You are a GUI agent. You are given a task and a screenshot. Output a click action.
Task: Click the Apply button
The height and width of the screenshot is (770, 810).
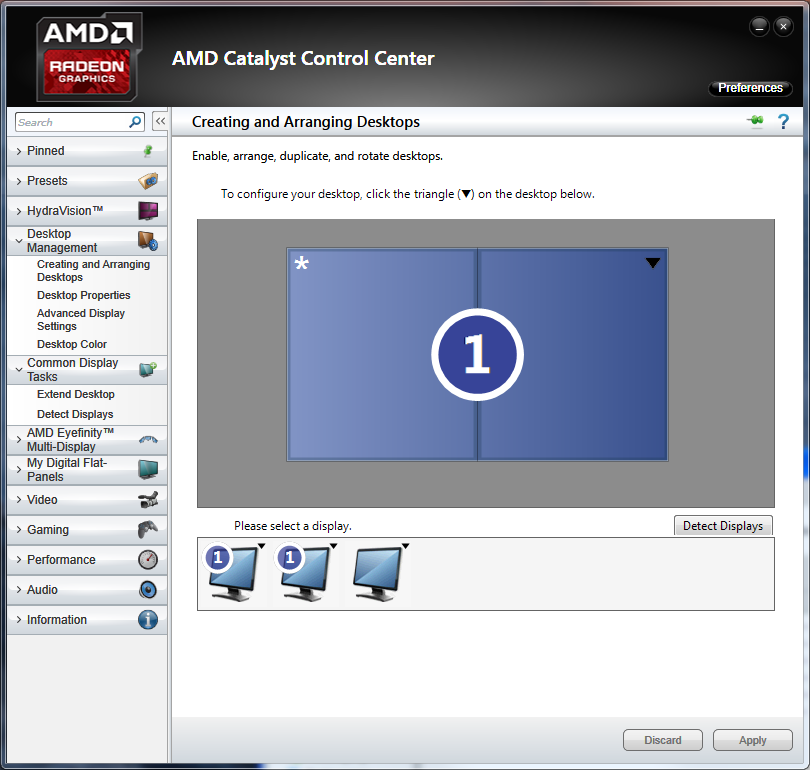[x=753, y=740]
